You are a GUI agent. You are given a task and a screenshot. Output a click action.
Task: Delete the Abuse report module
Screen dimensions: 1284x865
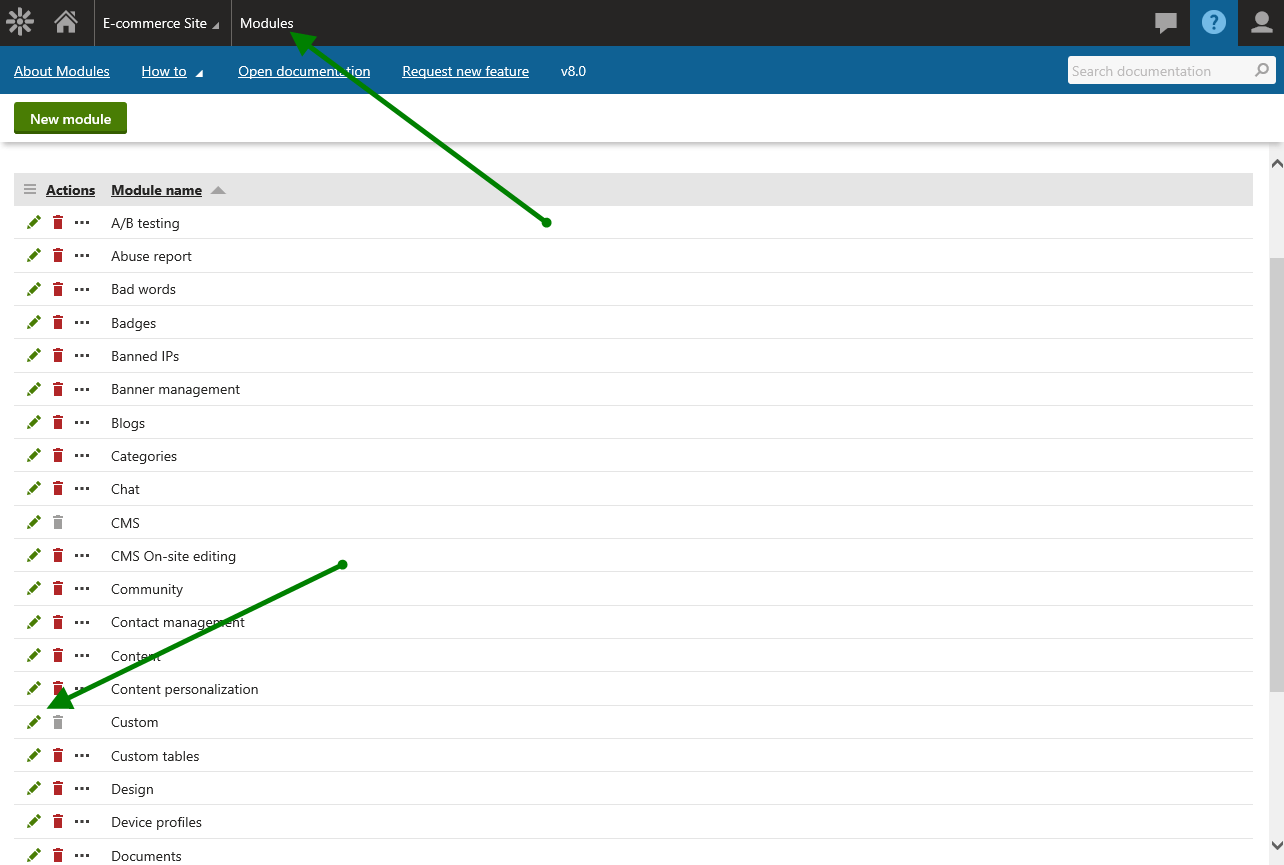tap(58, 256)
